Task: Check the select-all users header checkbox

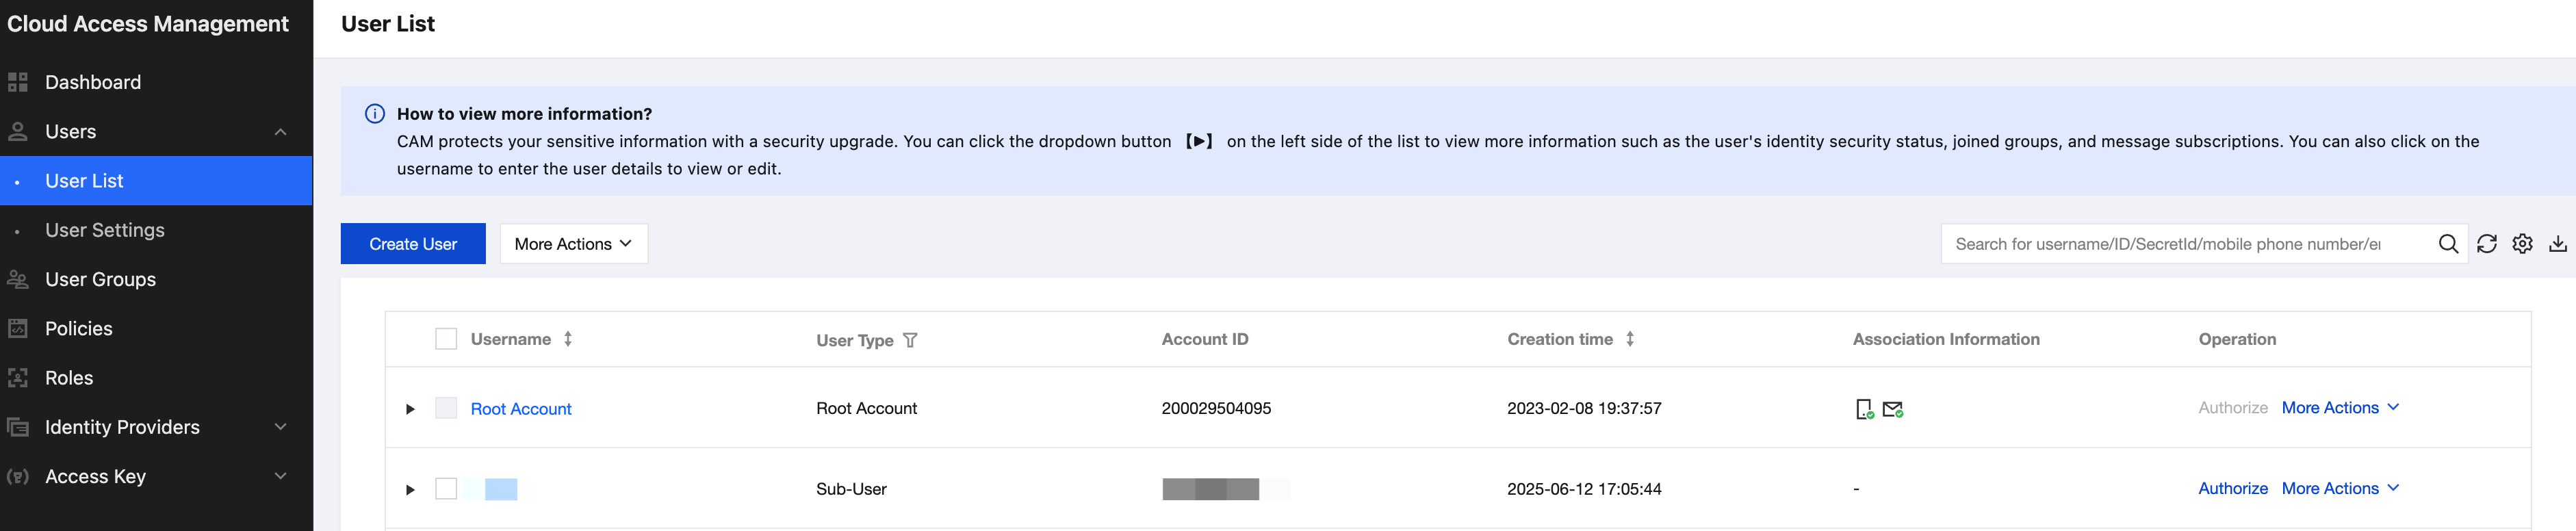Action: [446, 339]
